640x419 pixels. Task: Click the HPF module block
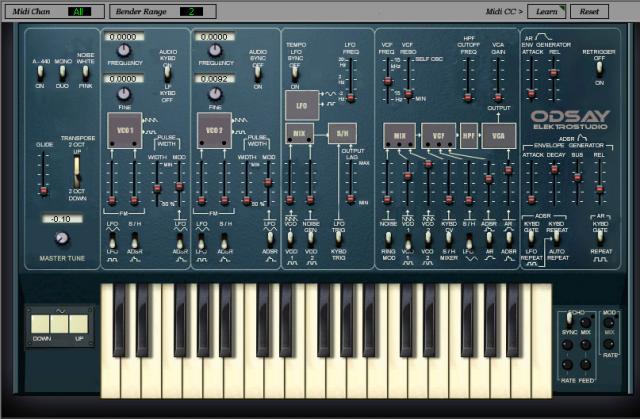tap(469, 133)
